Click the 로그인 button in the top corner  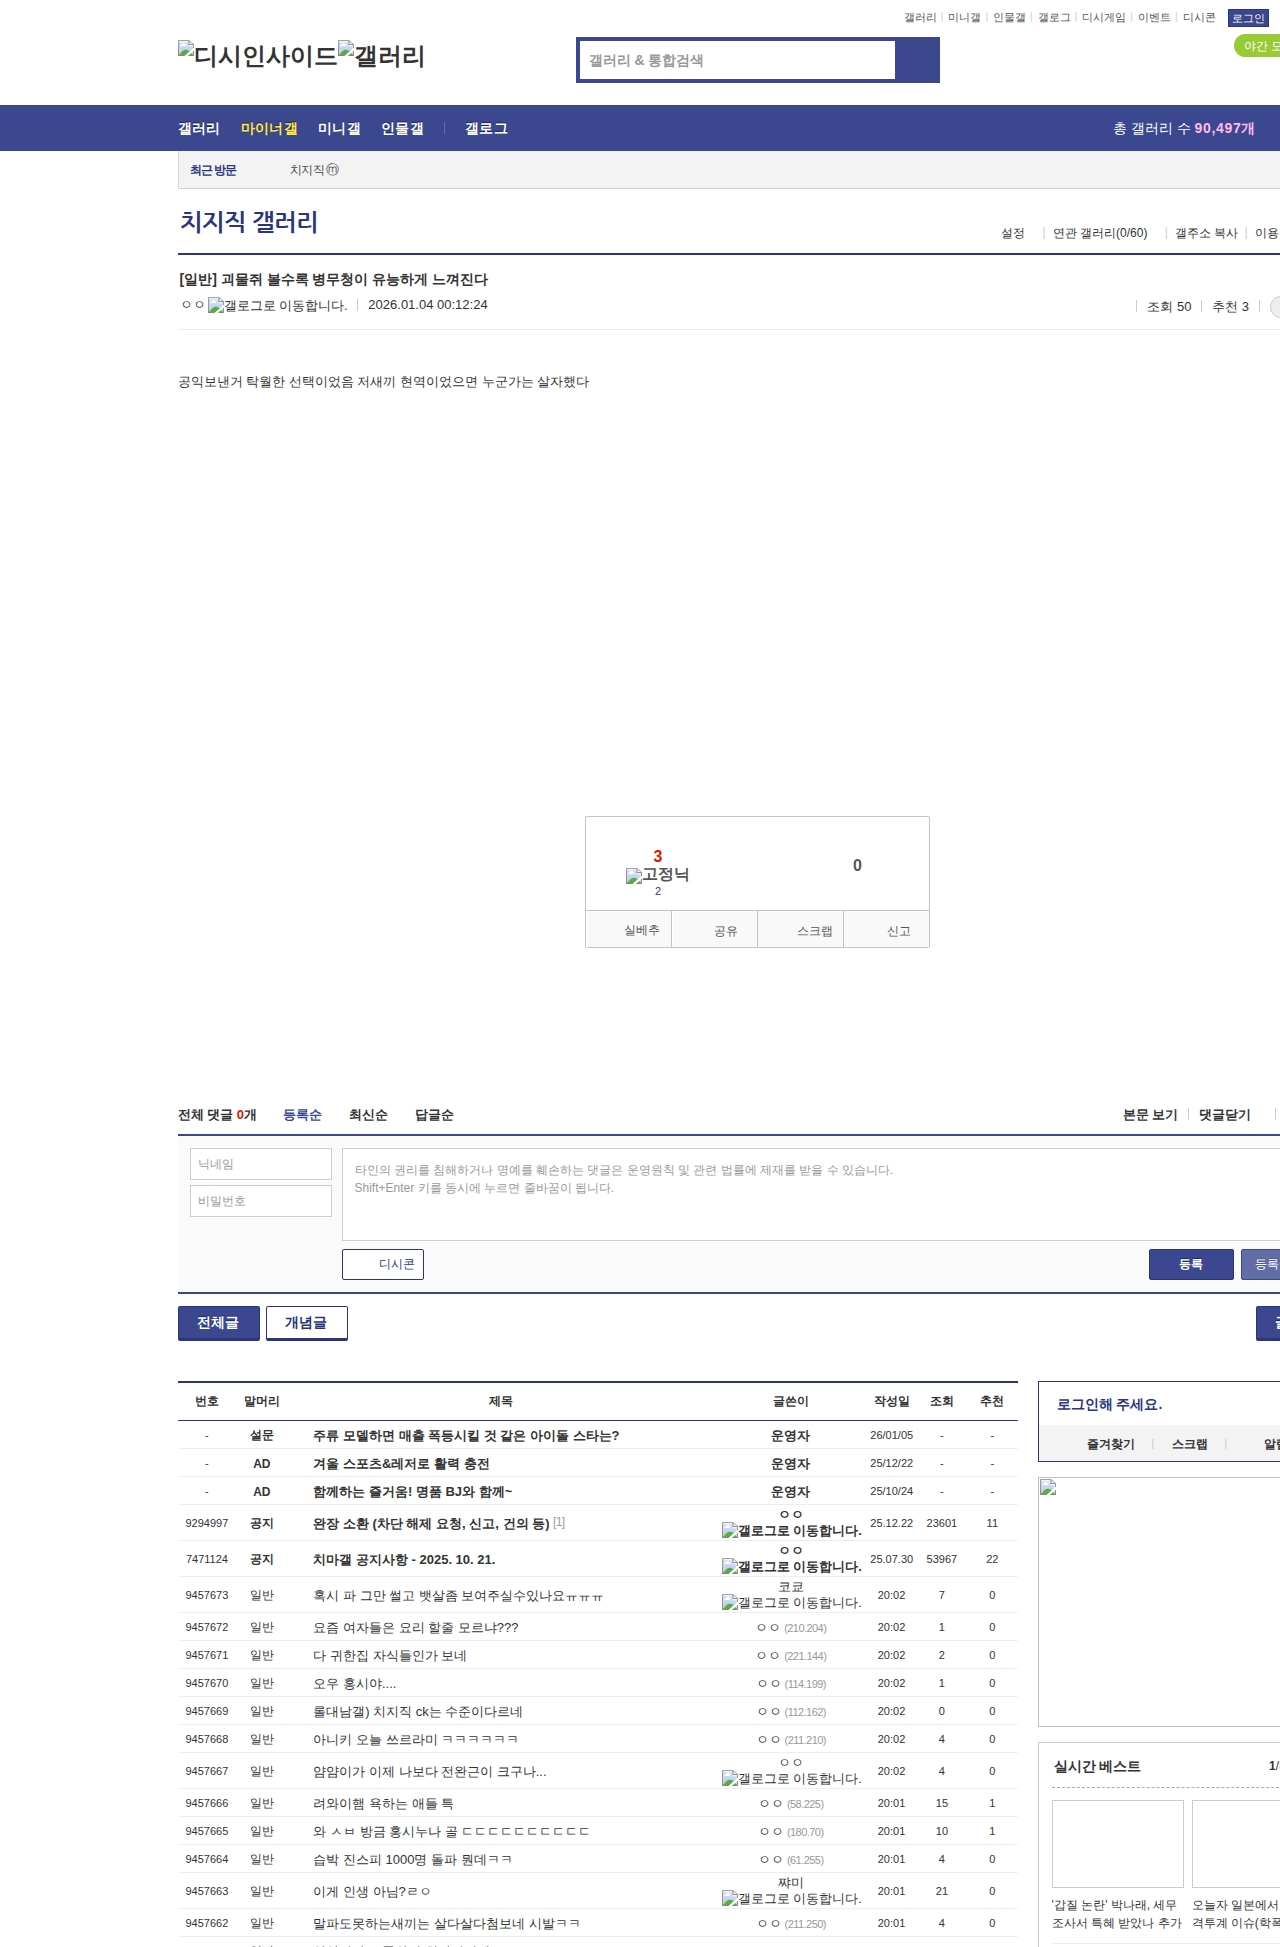tap(1248, 18)
